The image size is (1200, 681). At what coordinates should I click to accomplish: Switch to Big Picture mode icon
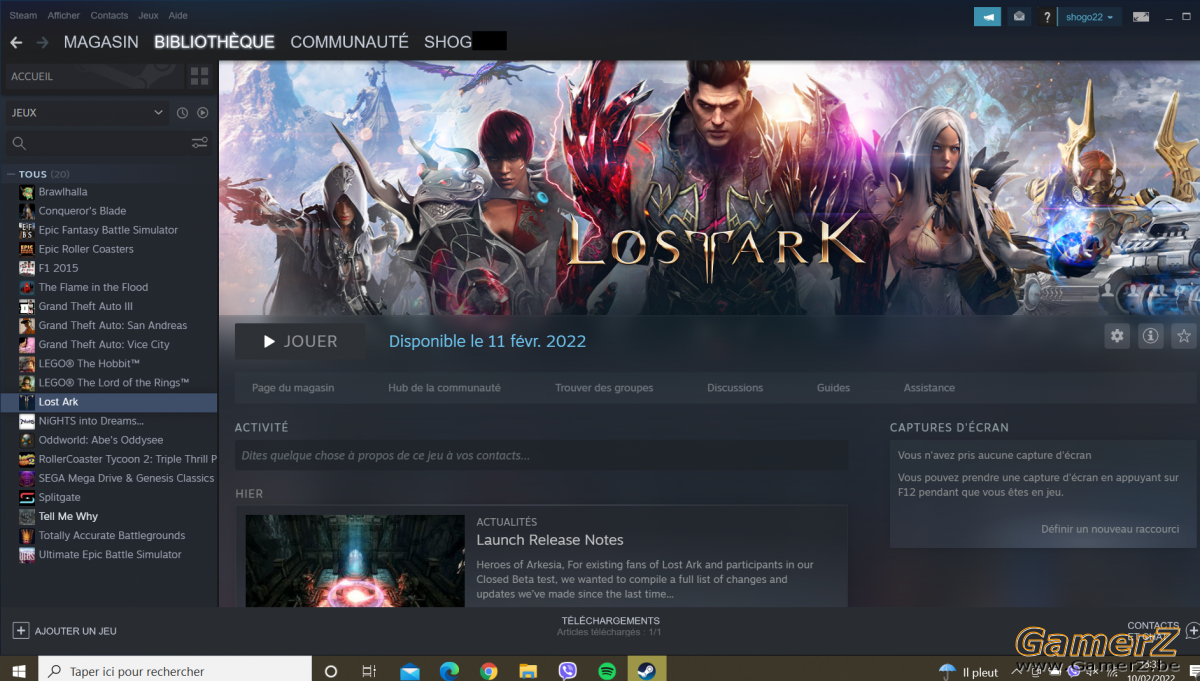[1140, 17]
